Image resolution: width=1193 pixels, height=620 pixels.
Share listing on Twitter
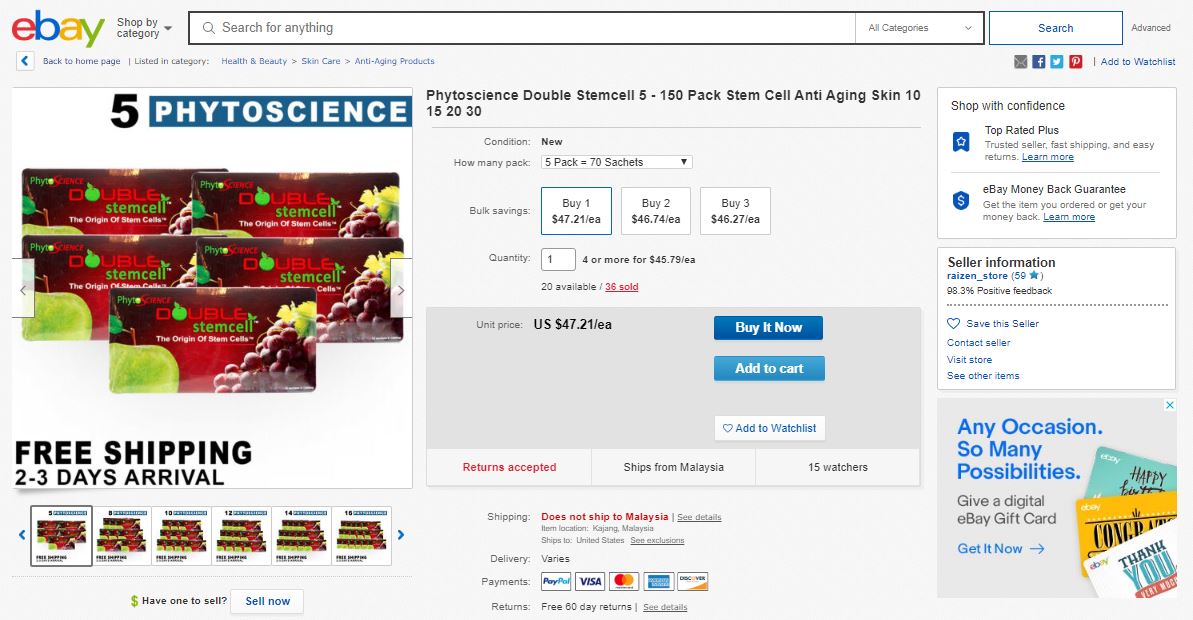coord(1057,62)
